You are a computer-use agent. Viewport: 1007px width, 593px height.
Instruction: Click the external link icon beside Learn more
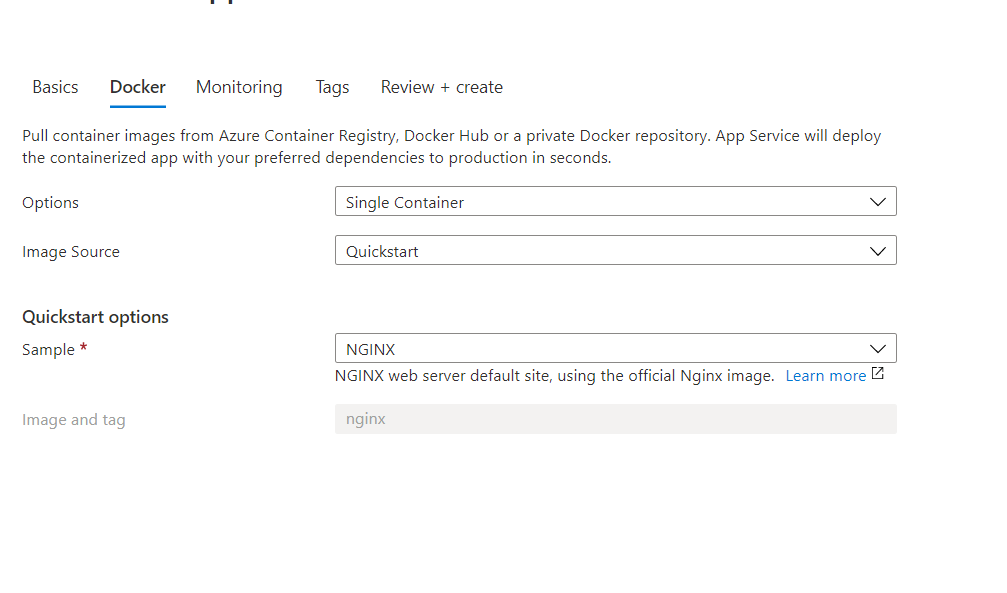[x=878, y=373]
